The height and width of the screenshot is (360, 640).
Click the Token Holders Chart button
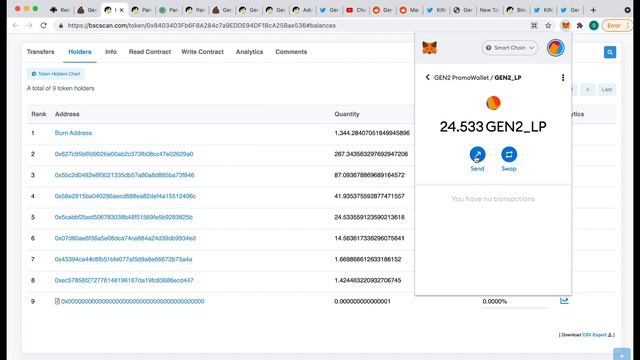pos(56,74)
